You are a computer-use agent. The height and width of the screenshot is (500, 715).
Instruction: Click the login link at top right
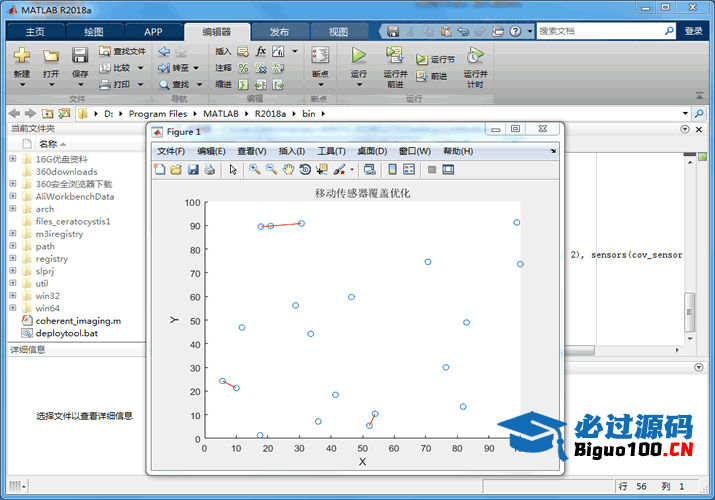694,31
